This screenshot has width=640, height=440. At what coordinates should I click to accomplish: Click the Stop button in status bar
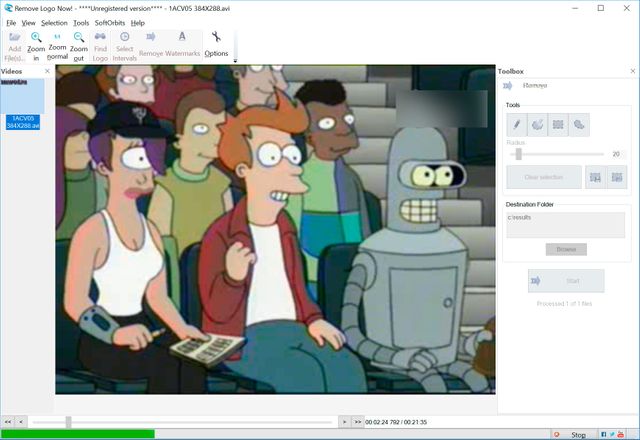577,434
